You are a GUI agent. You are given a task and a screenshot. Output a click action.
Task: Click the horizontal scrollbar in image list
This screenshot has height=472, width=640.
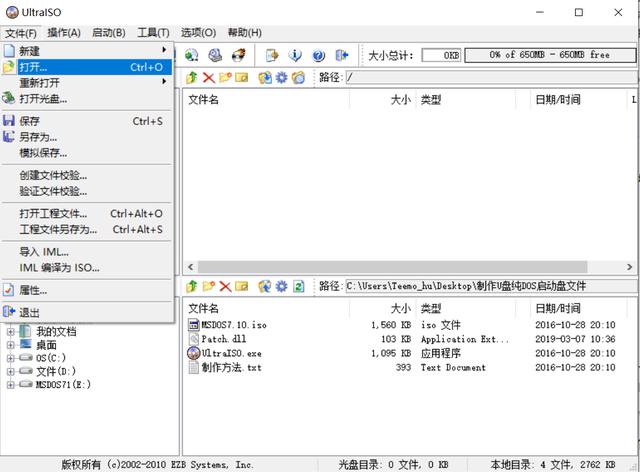393,267
